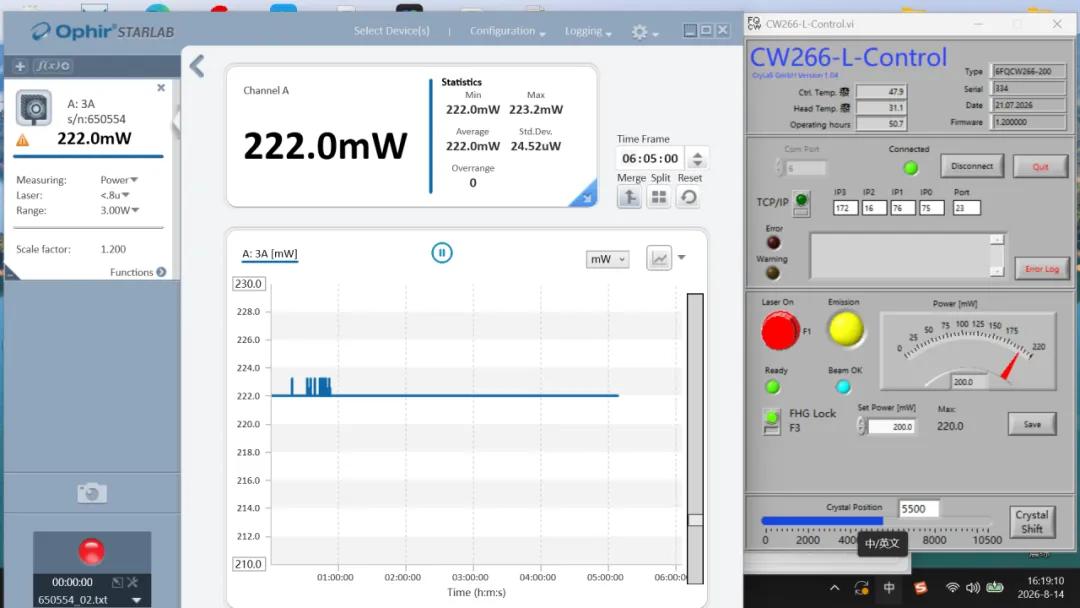Open the f(x) math functions tool
Screen dimensions: 1080x608
point(53,66)
